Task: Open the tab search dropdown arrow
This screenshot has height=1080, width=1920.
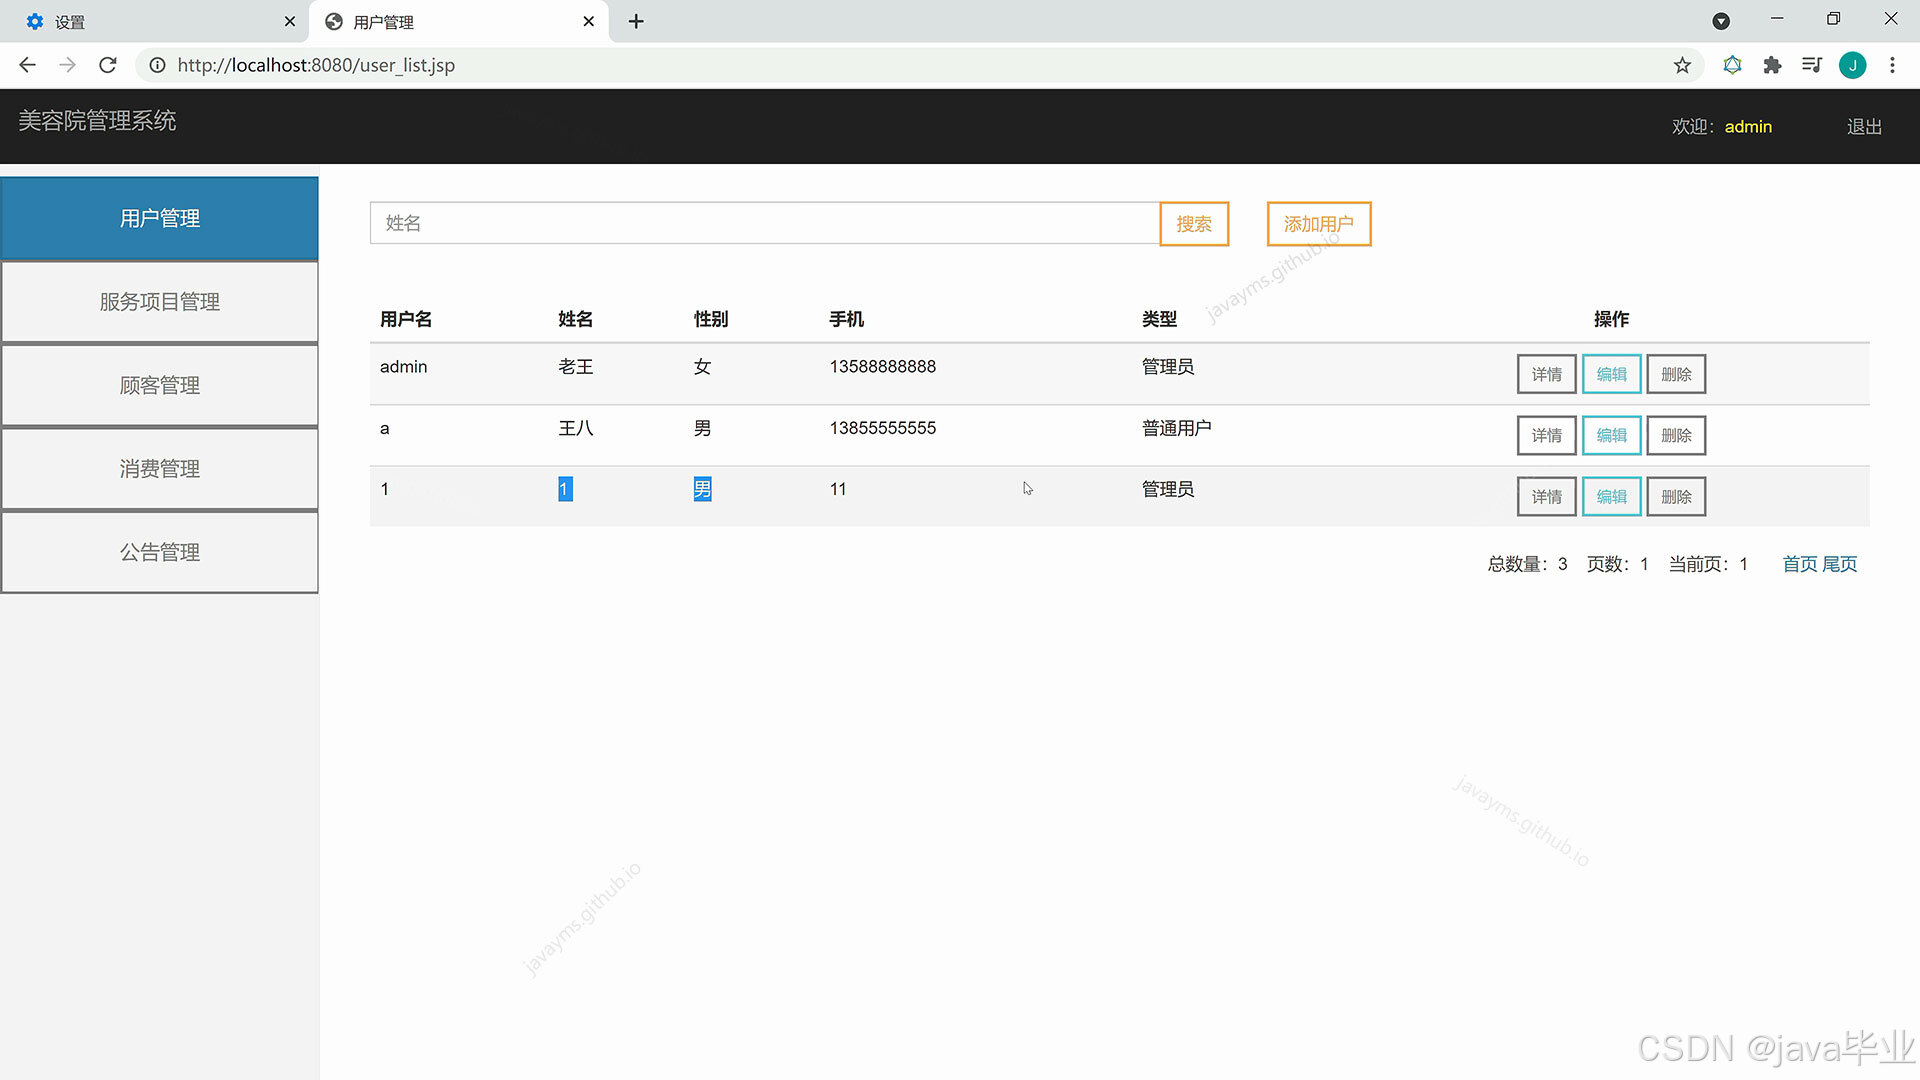Action: [1721, 21]
